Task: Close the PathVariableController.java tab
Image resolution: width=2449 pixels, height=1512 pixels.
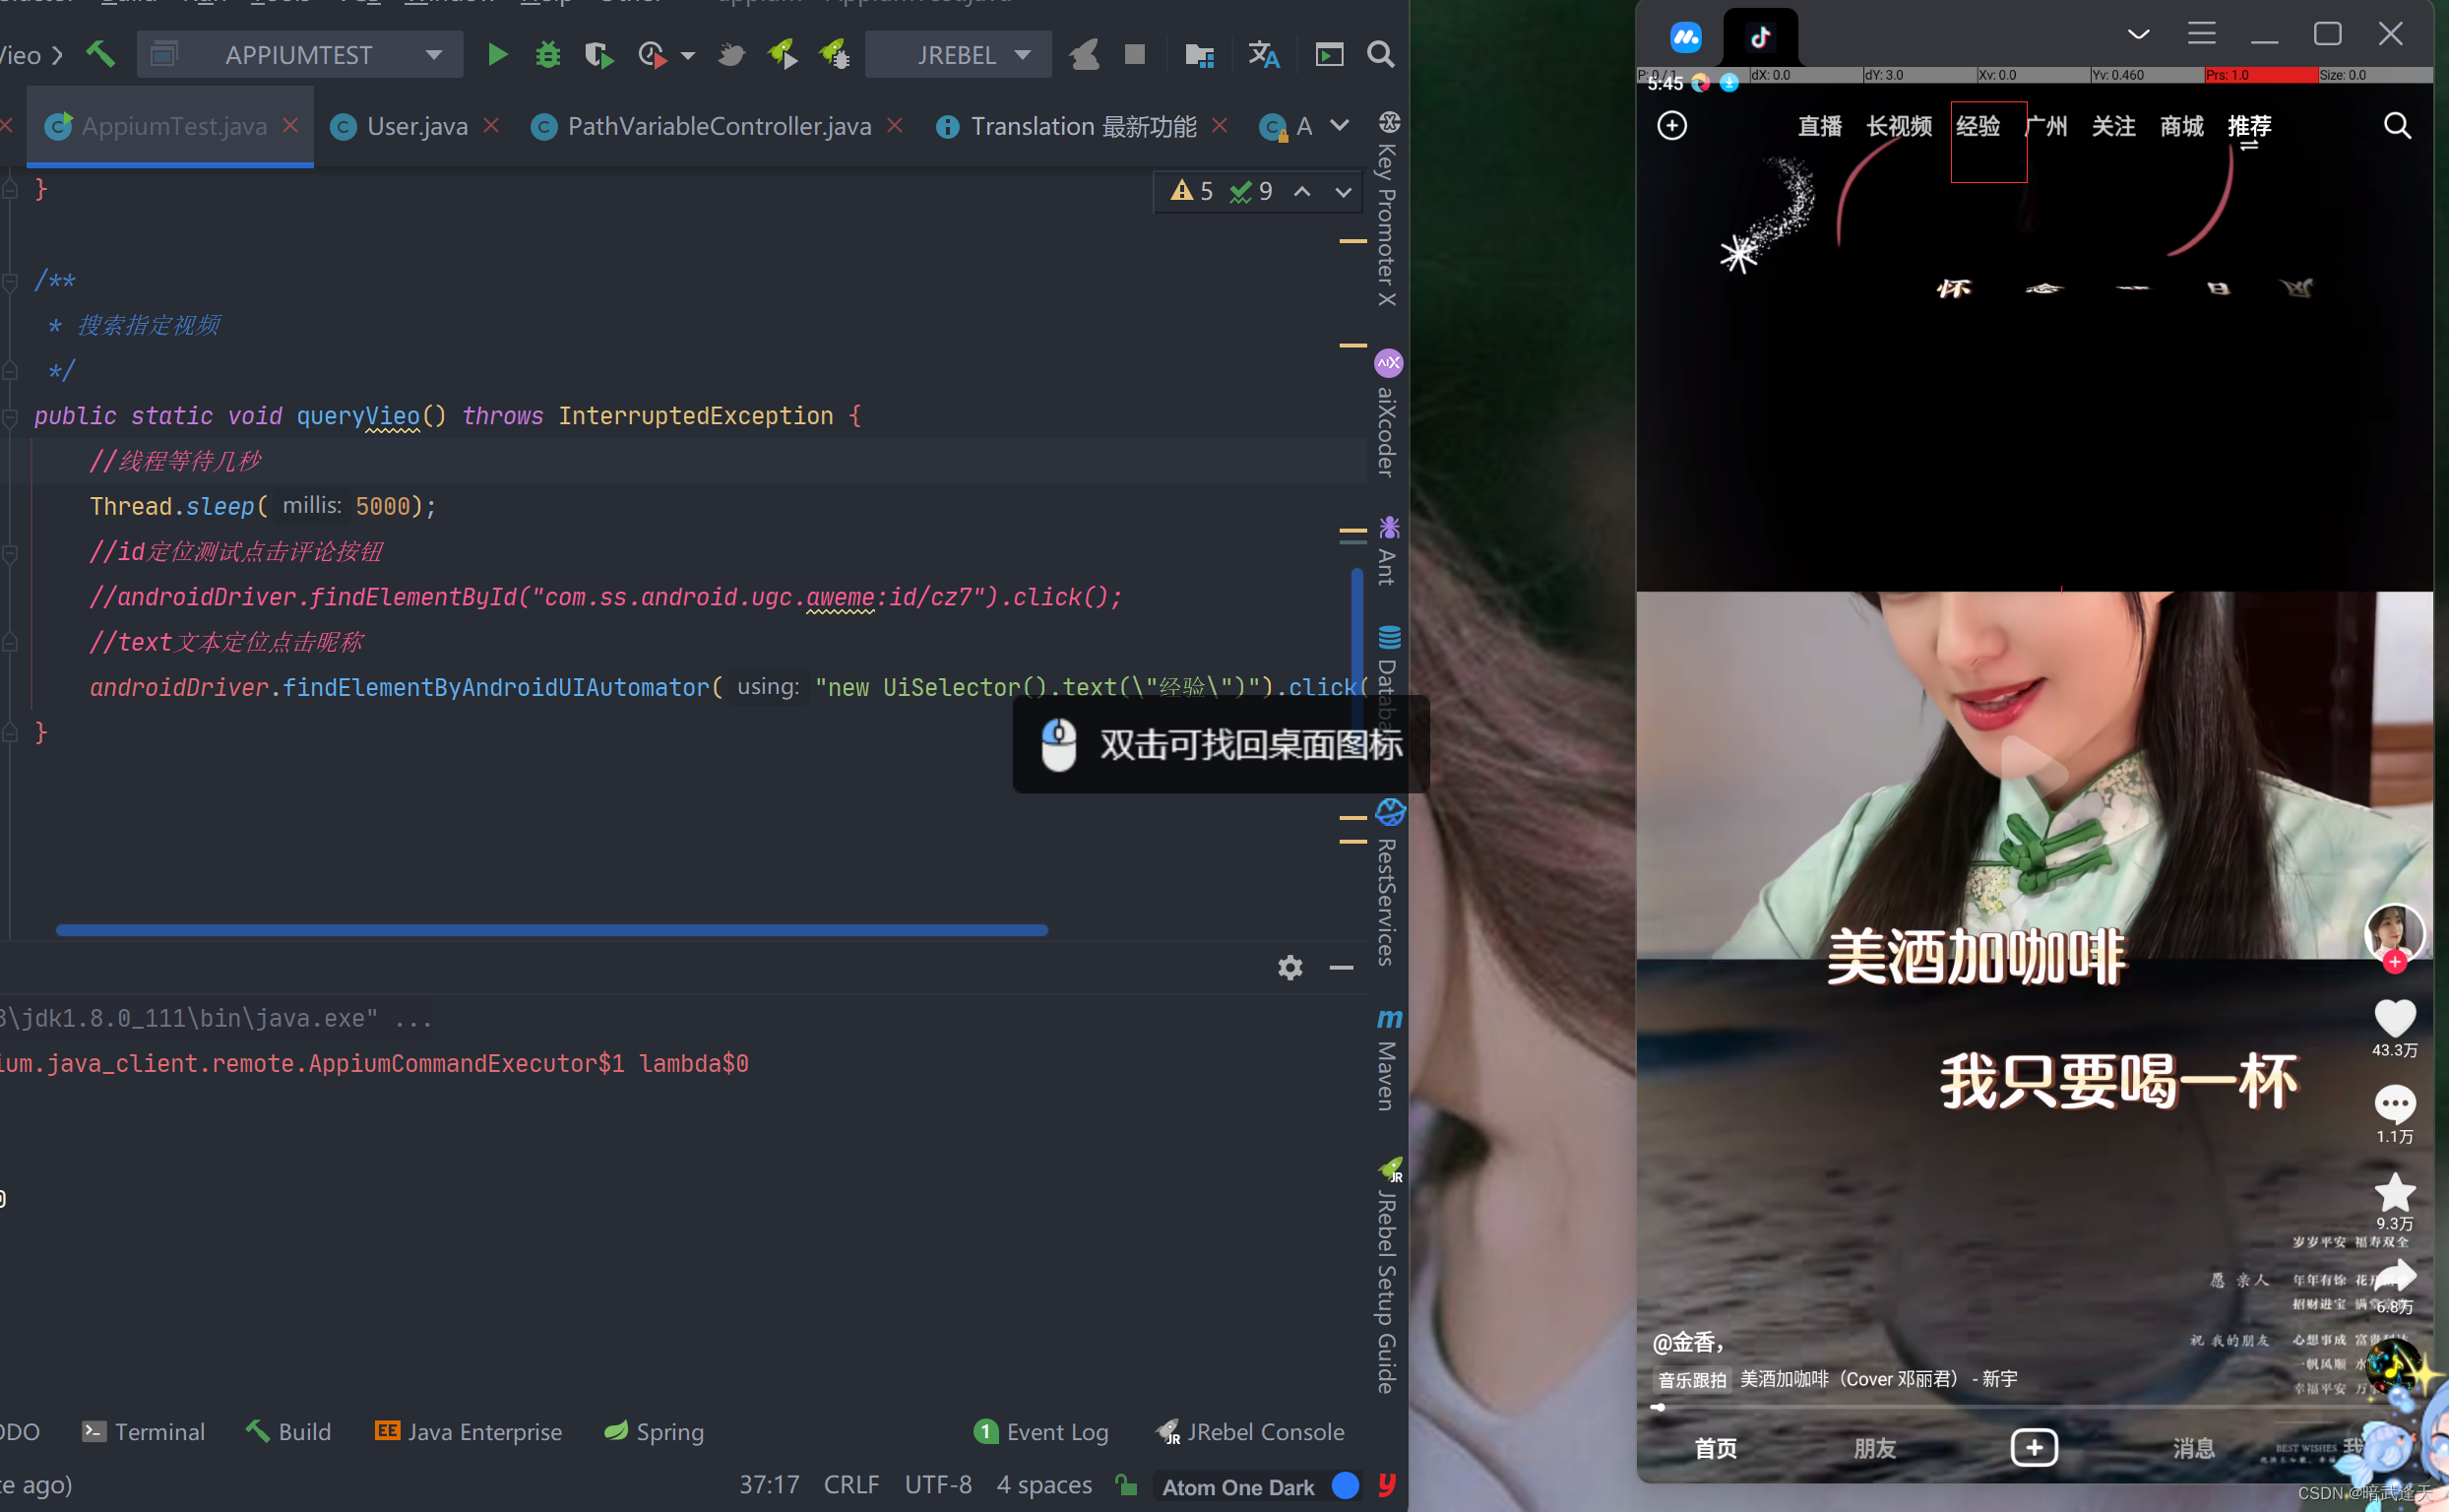Action: tap(895, 125)
